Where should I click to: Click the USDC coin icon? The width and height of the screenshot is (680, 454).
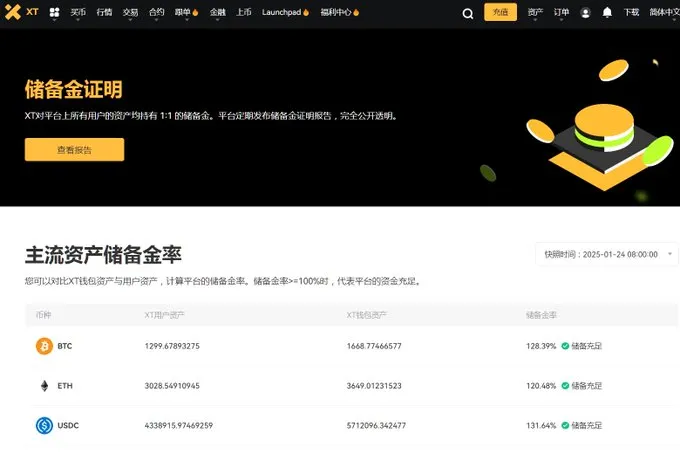(x=44, y=425)
